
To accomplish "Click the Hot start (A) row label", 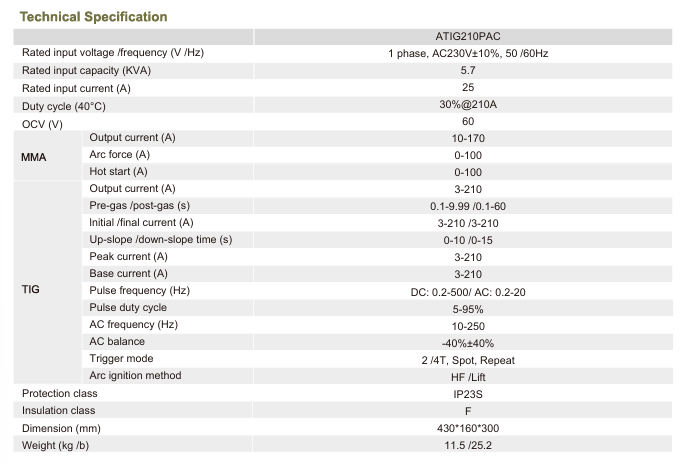I will tap(118, 172).
